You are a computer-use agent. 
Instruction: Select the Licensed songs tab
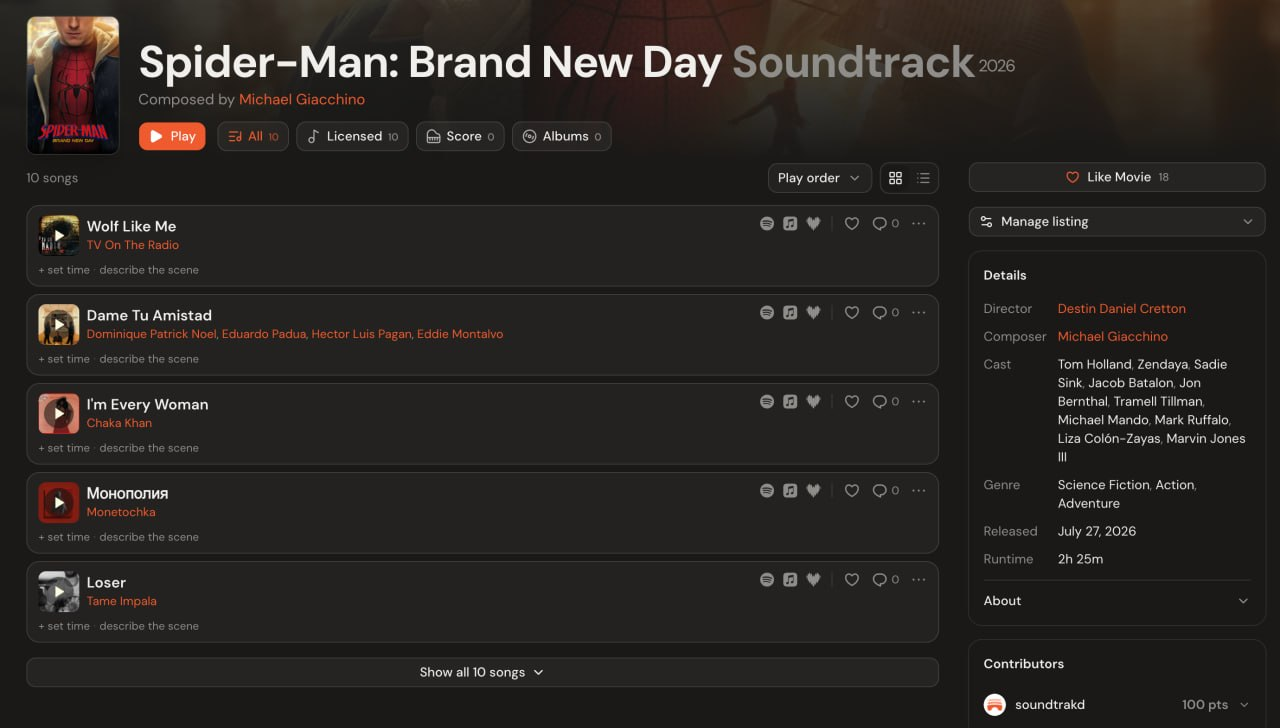click(x=352, y=136)
